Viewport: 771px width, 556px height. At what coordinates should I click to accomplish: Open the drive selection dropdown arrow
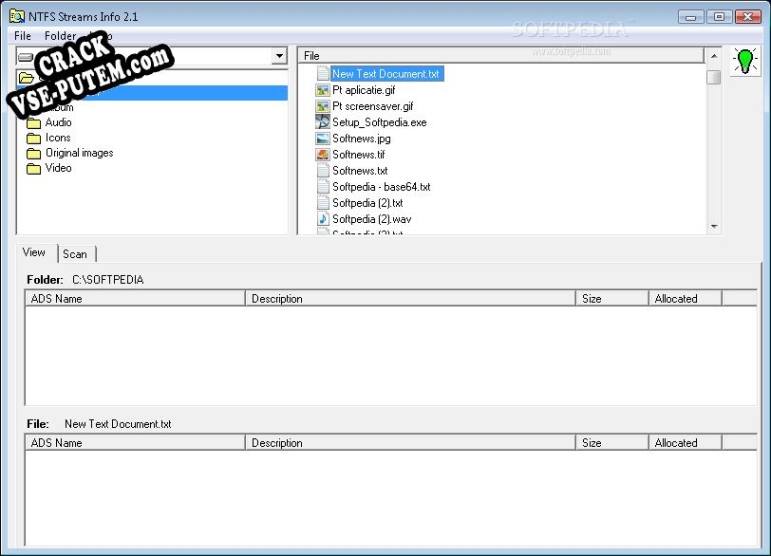(x=279, y=56)
